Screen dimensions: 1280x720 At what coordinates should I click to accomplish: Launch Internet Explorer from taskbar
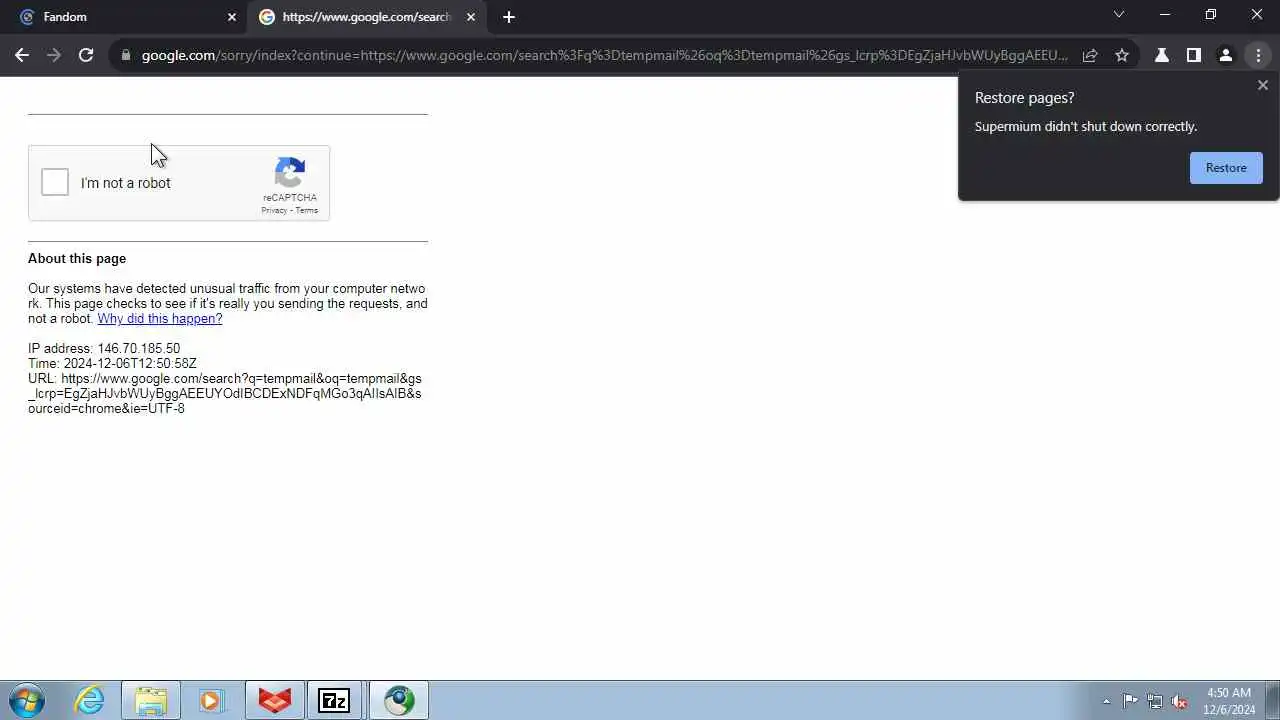pyautogui.click(x=90, y=700)
